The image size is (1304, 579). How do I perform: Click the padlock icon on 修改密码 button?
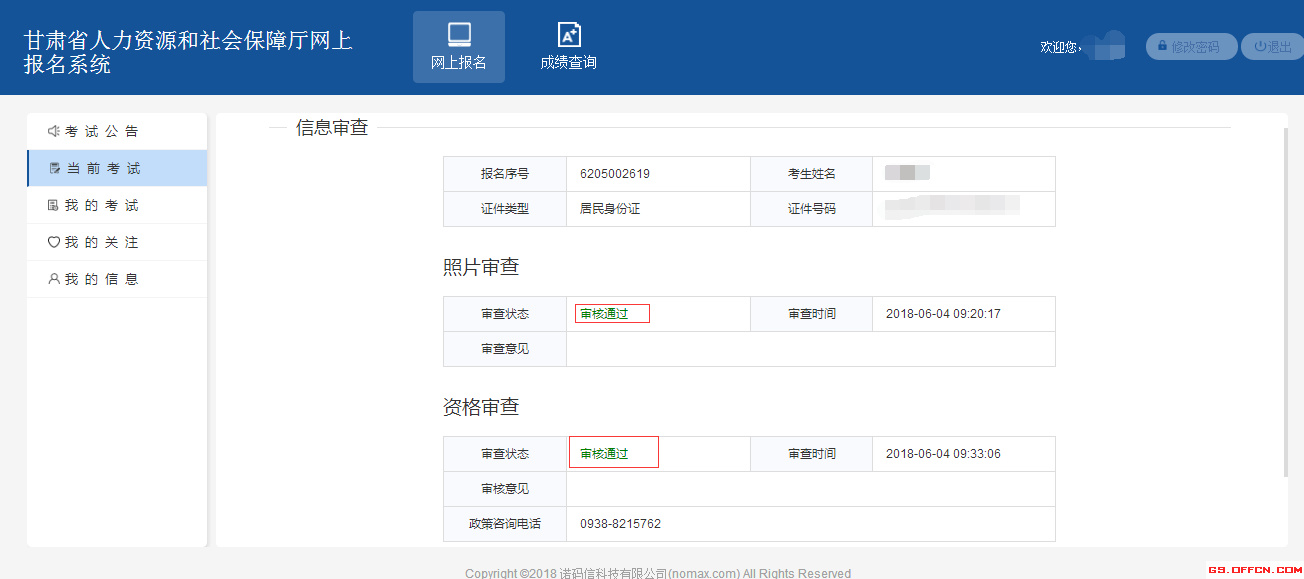click(1162, 46)
